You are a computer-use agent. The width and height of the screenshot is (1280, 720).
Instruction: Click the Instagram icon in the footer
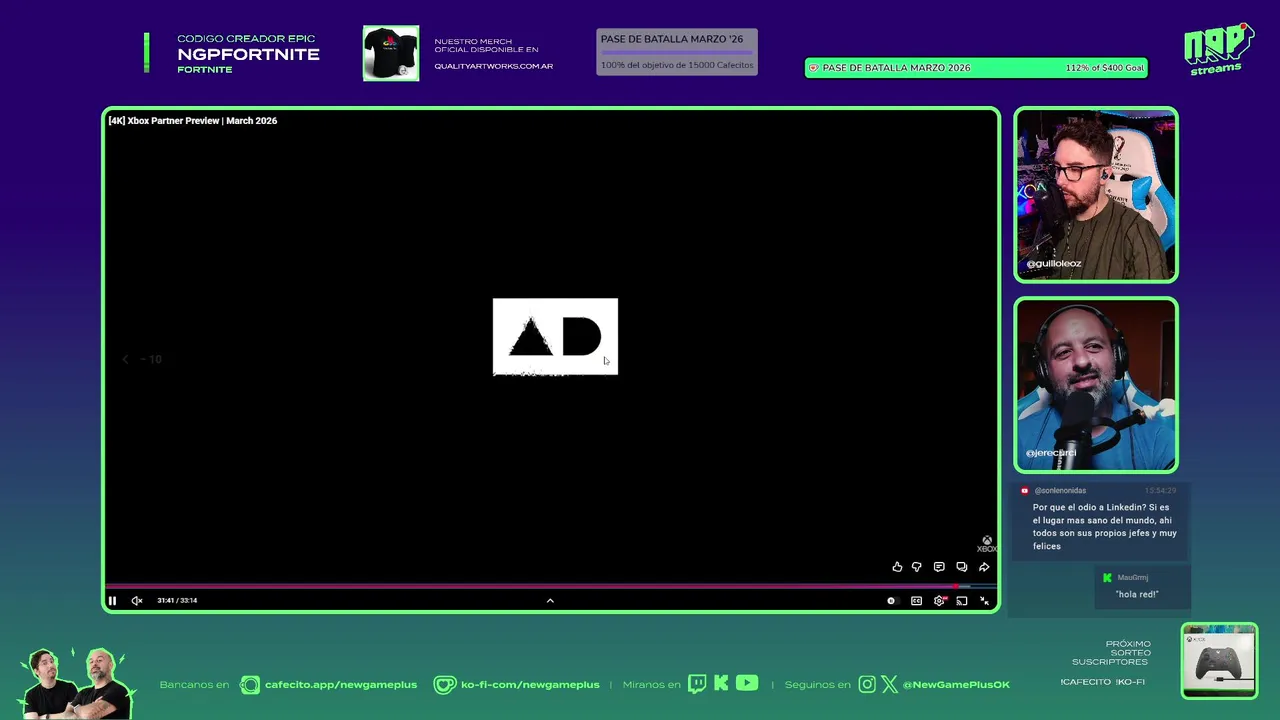867,685
